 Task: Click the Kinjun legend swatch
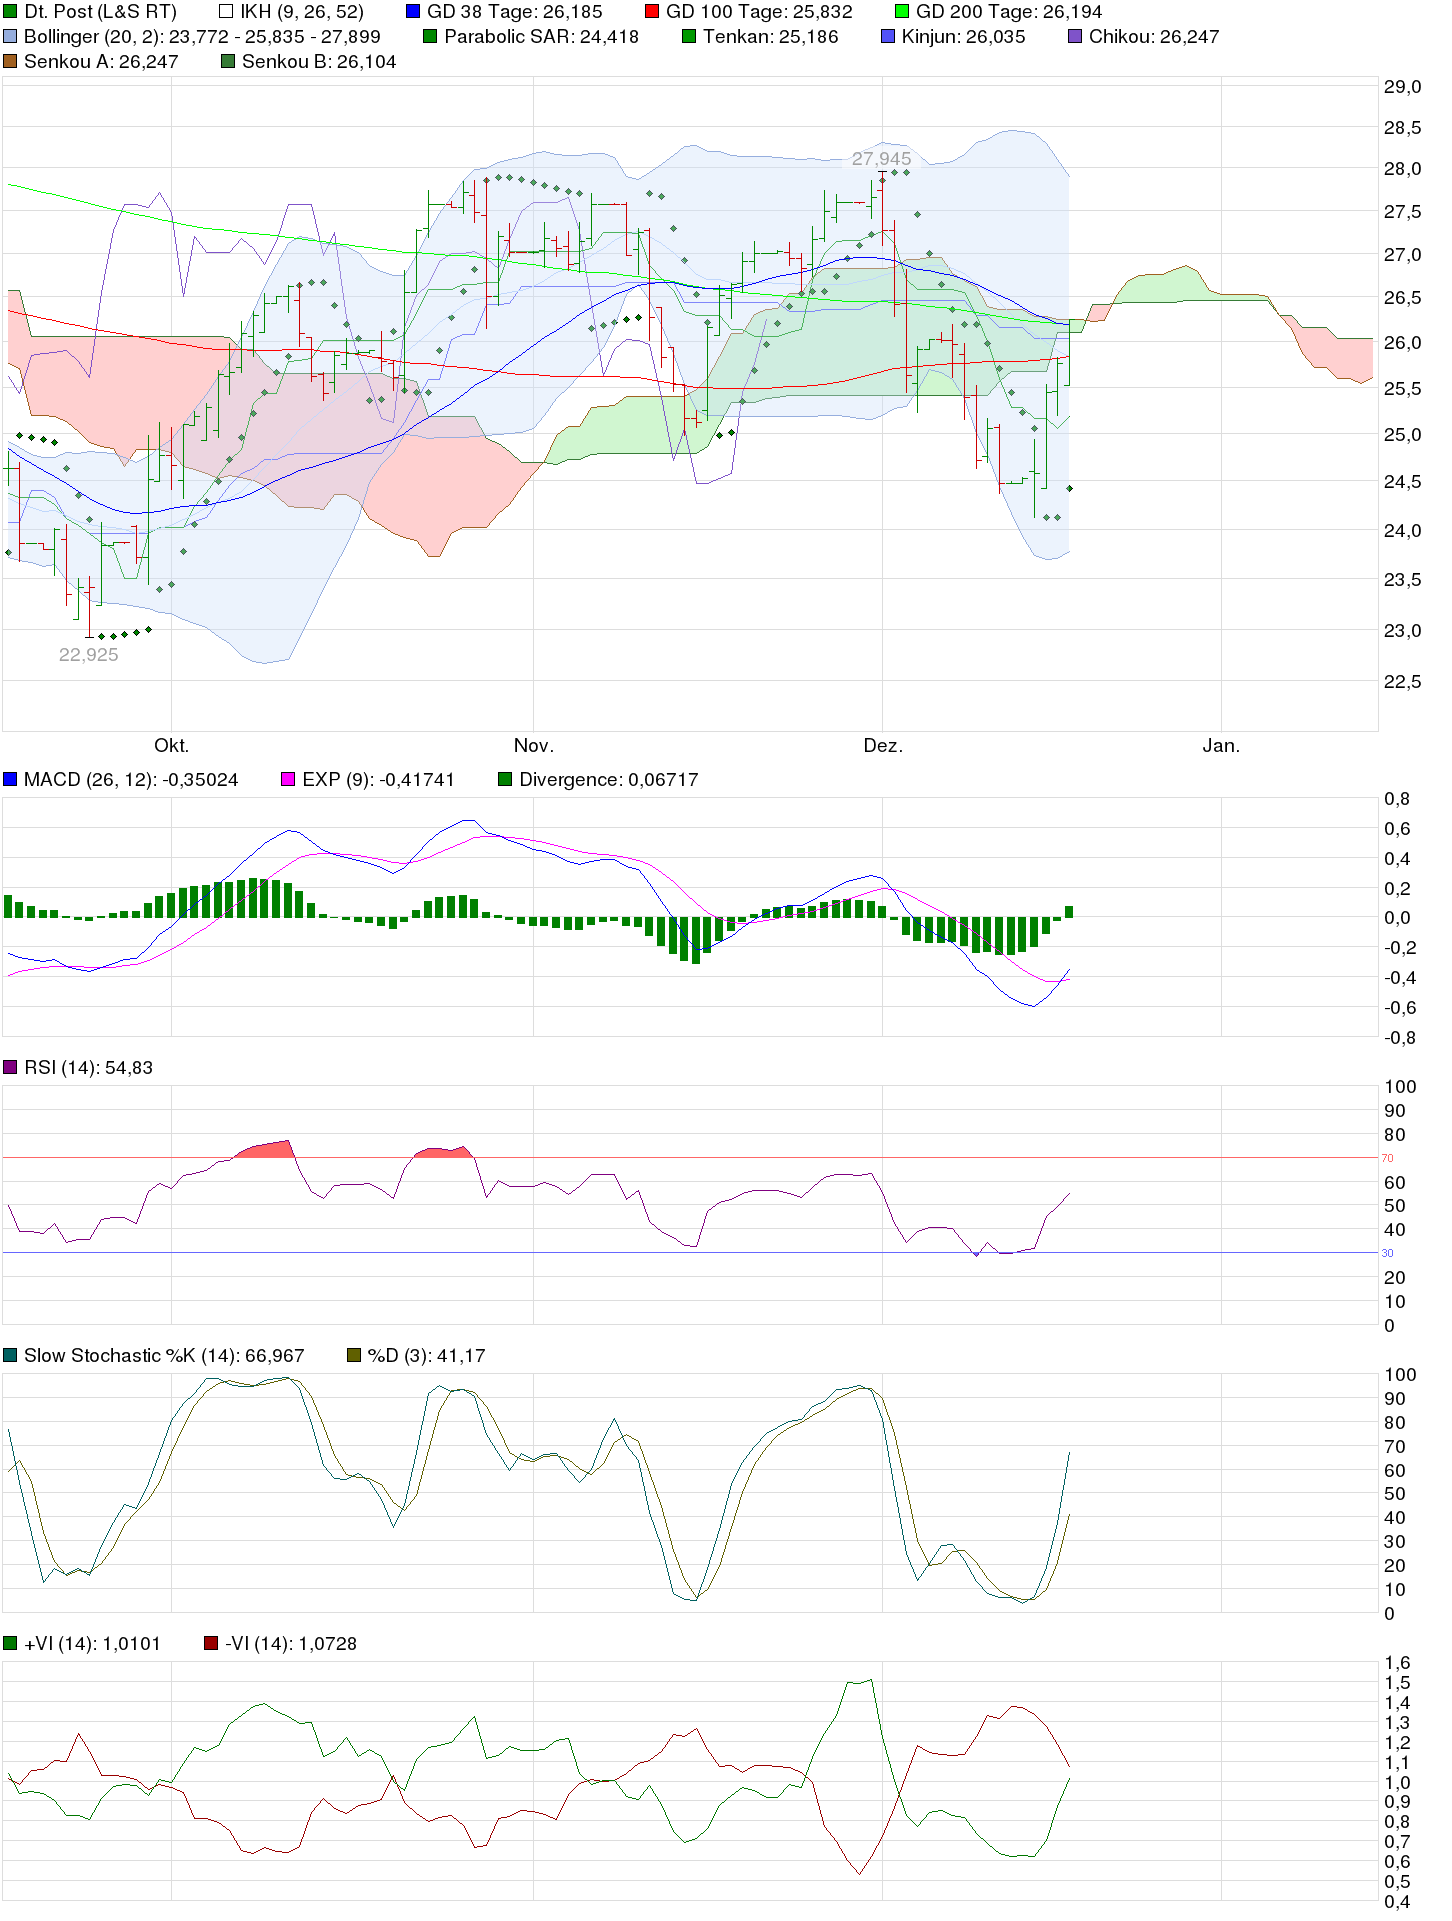888,37
